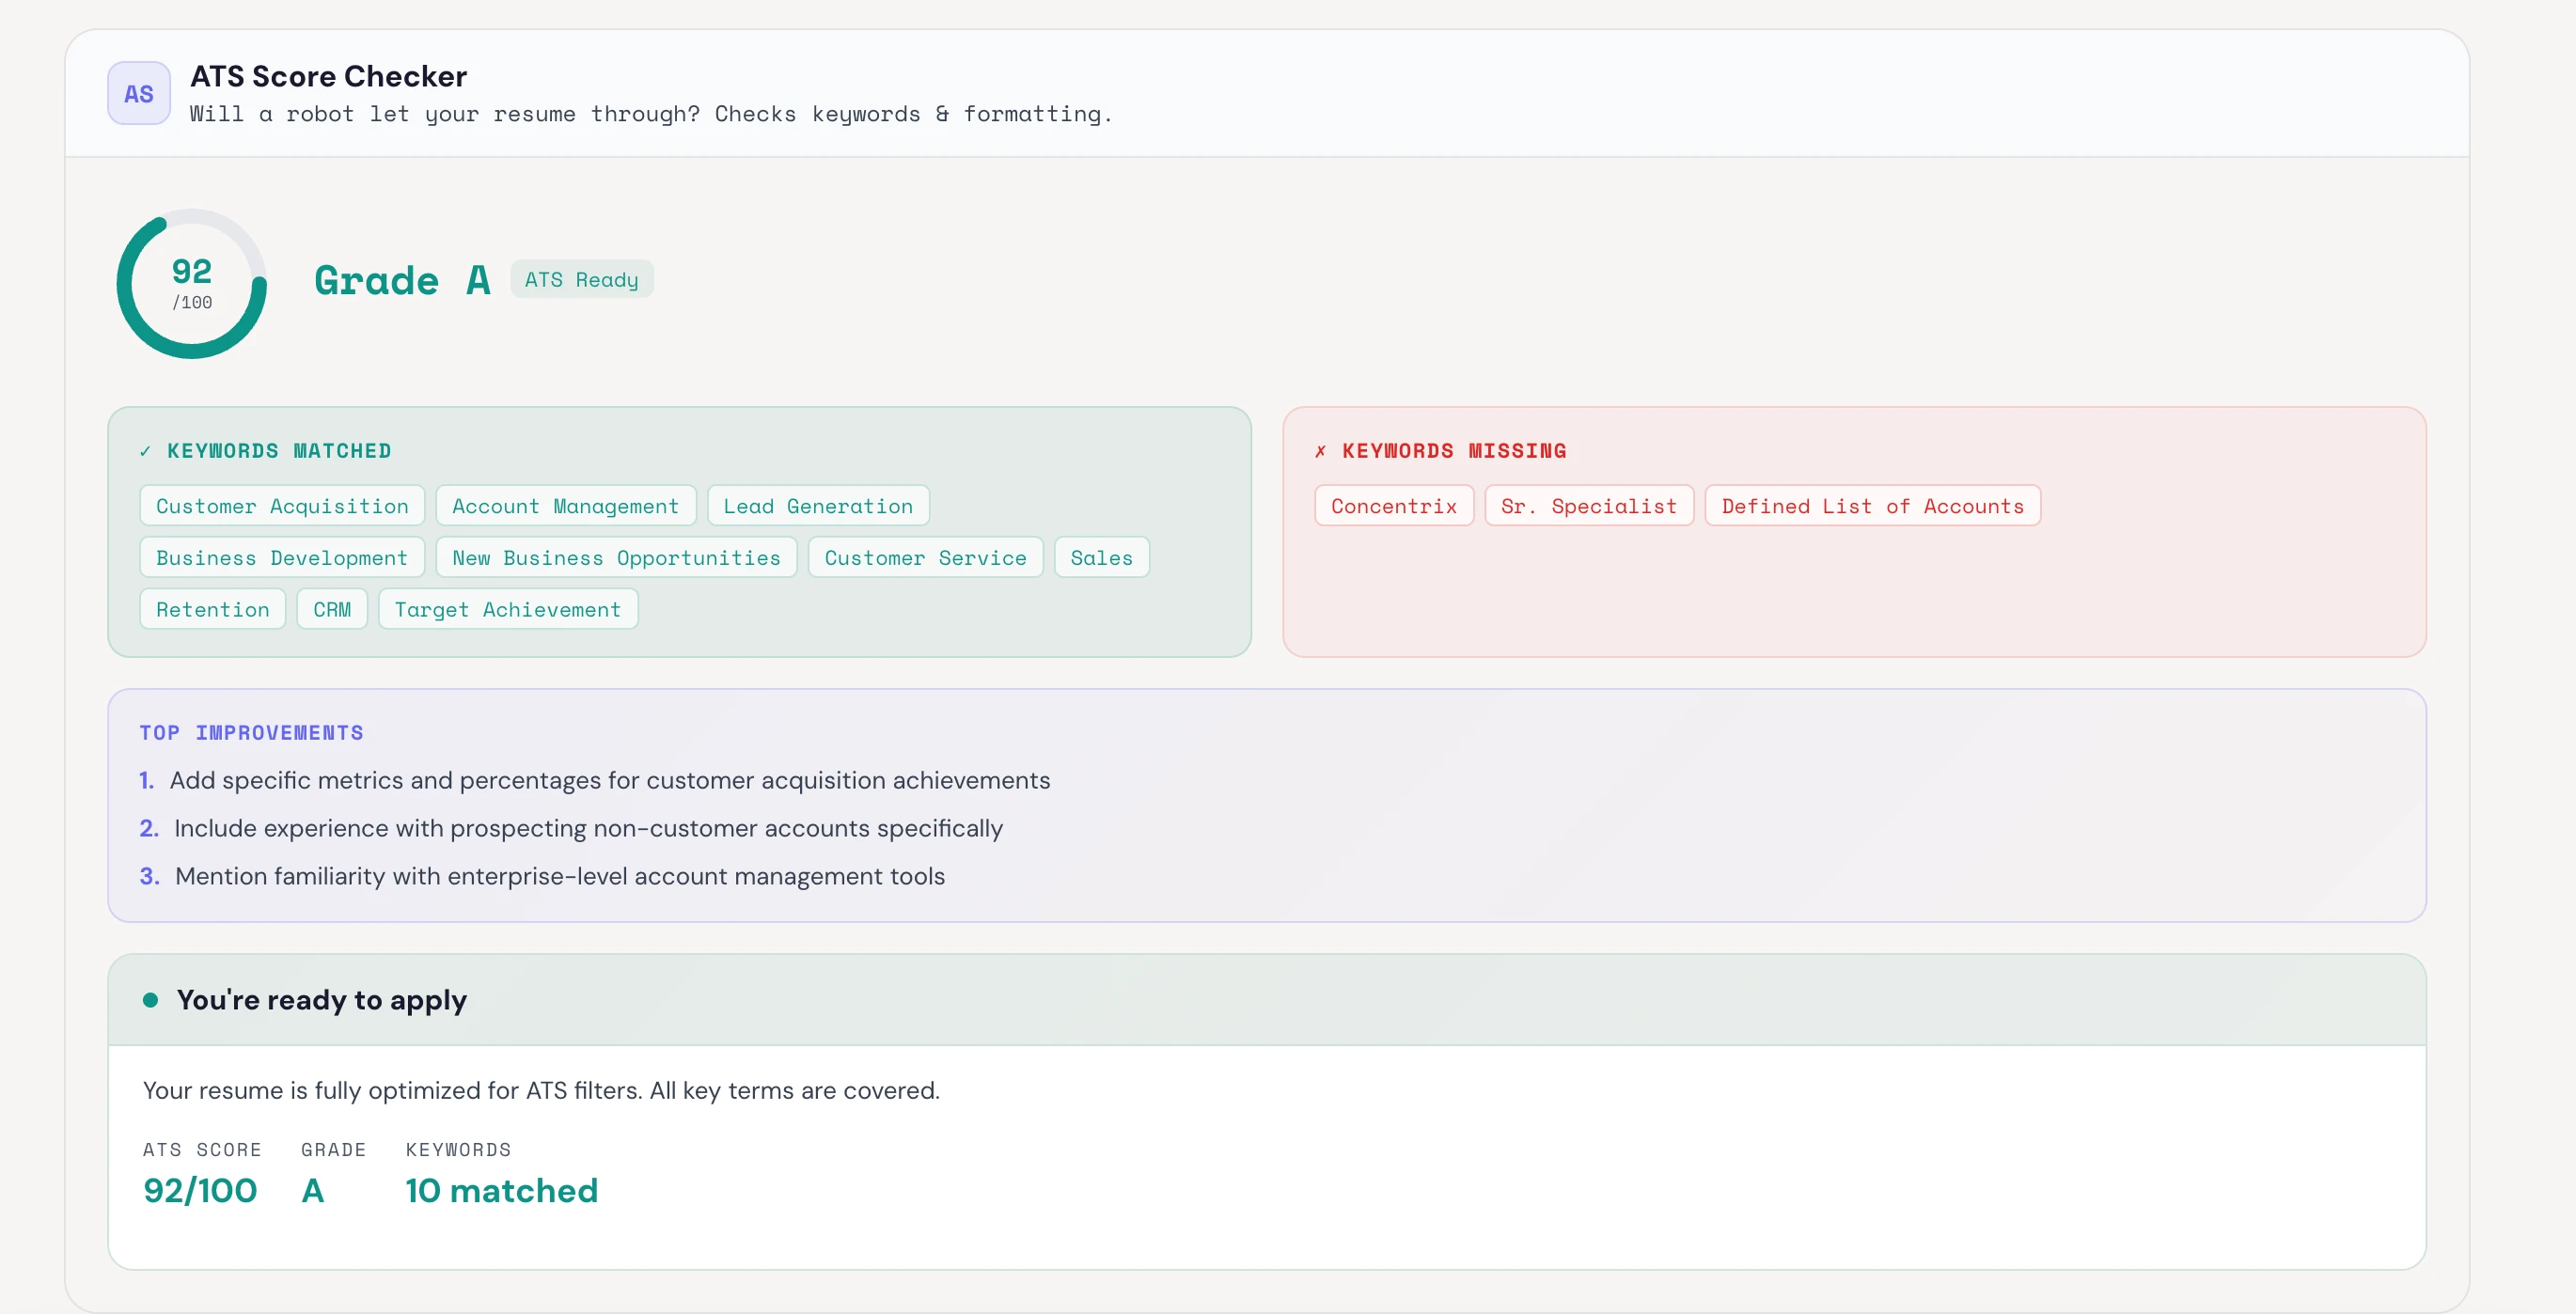
Task: Select the Account Management keyword tag
Action: (x=565, y=506)
